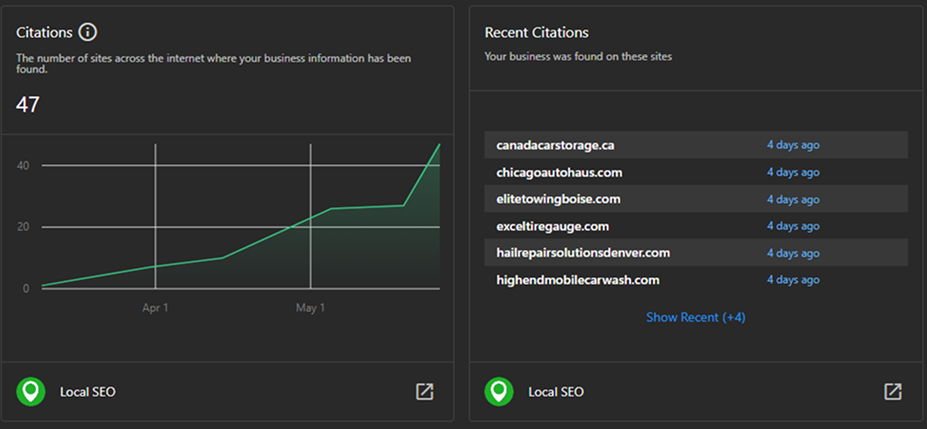Click the citation count number 47

click(x=28, y=104)
